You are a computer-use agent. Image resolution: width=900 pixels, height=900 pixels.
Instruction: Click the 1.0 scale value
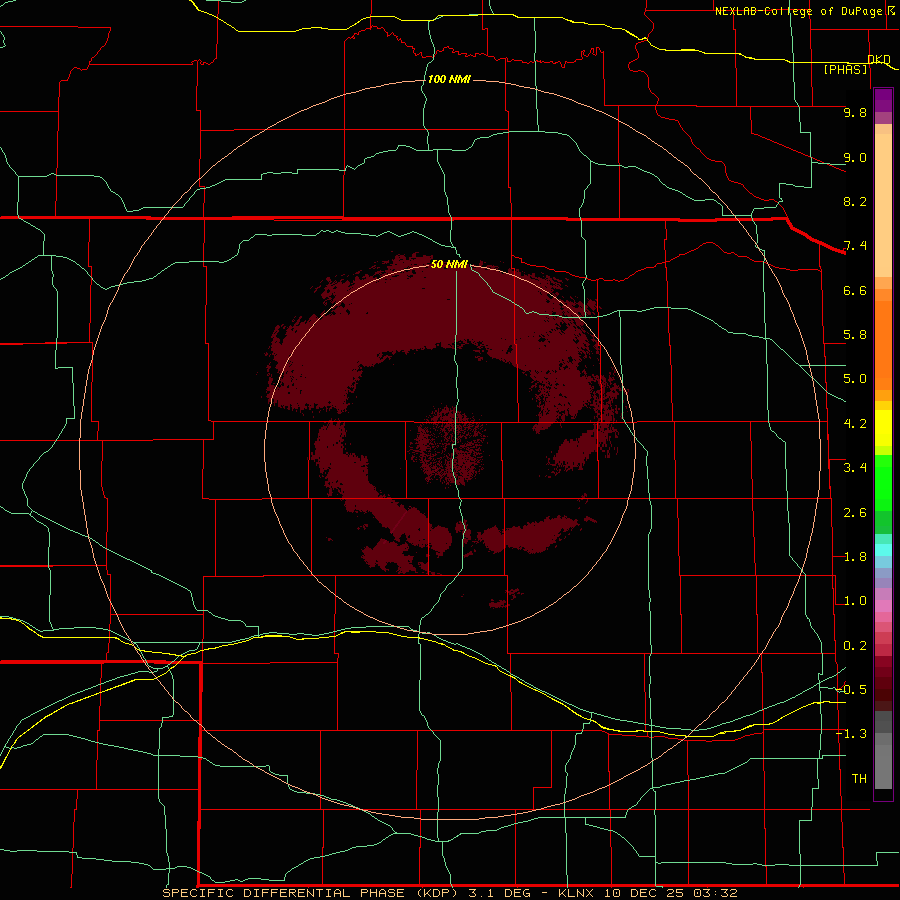(x=855, y=601)
